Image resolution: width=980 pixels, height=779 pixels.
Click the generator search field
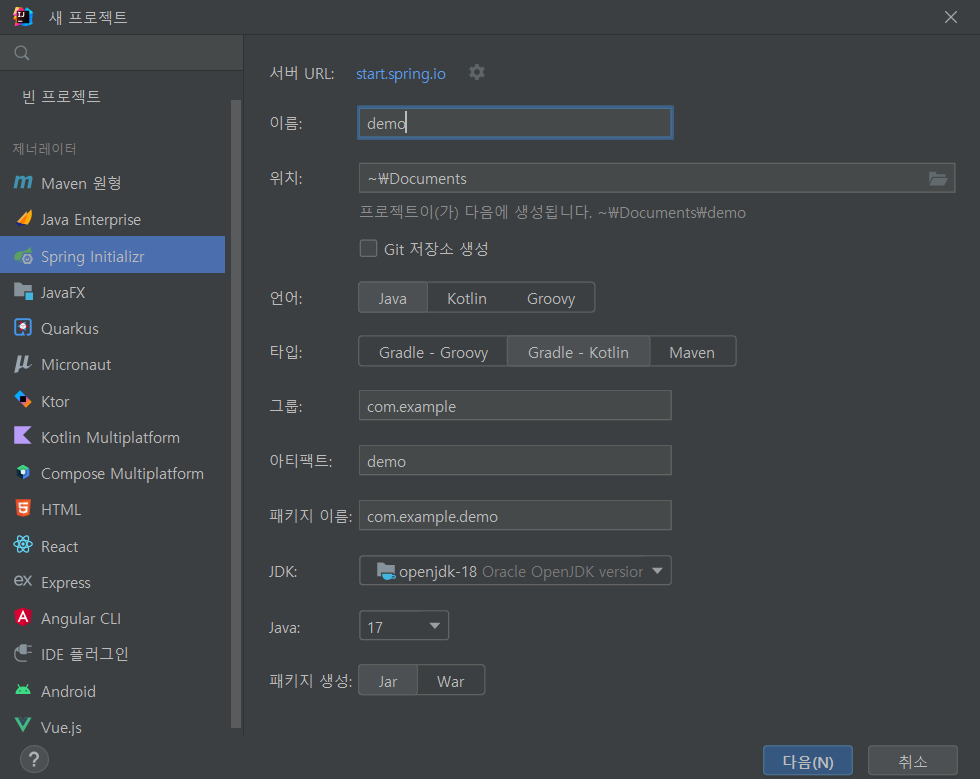pyautogui.click(x=122, y=53)
